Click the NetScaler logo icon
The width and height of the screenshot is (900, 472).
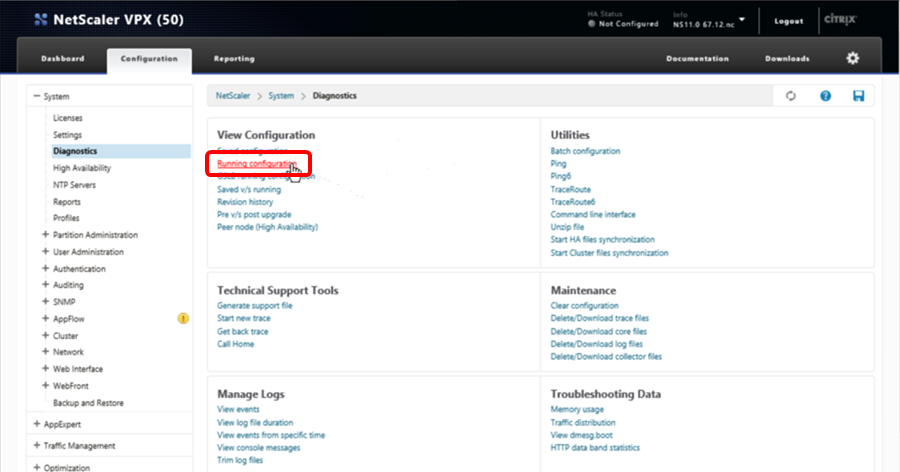(x=41, y=20)
